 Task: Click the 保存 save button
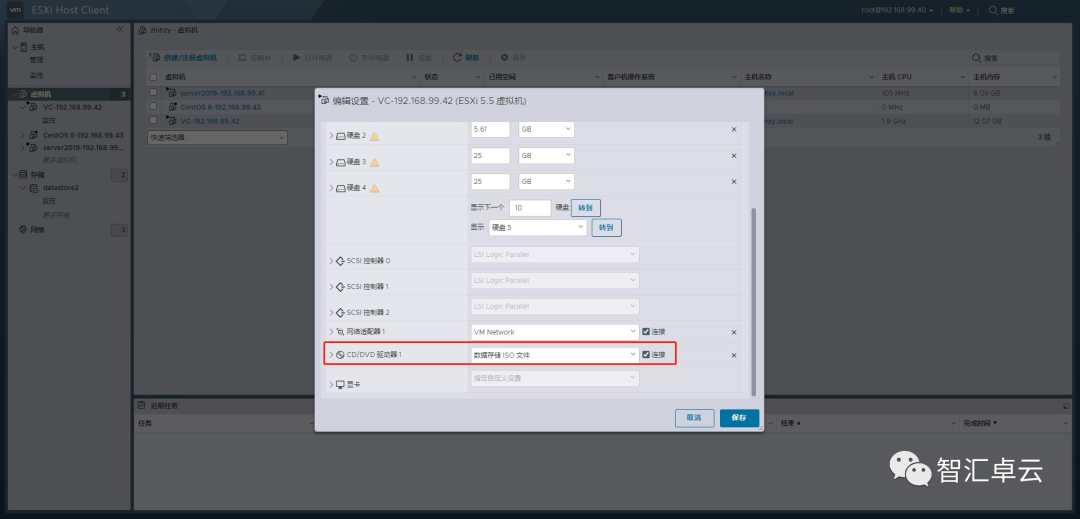coord(739,418)
